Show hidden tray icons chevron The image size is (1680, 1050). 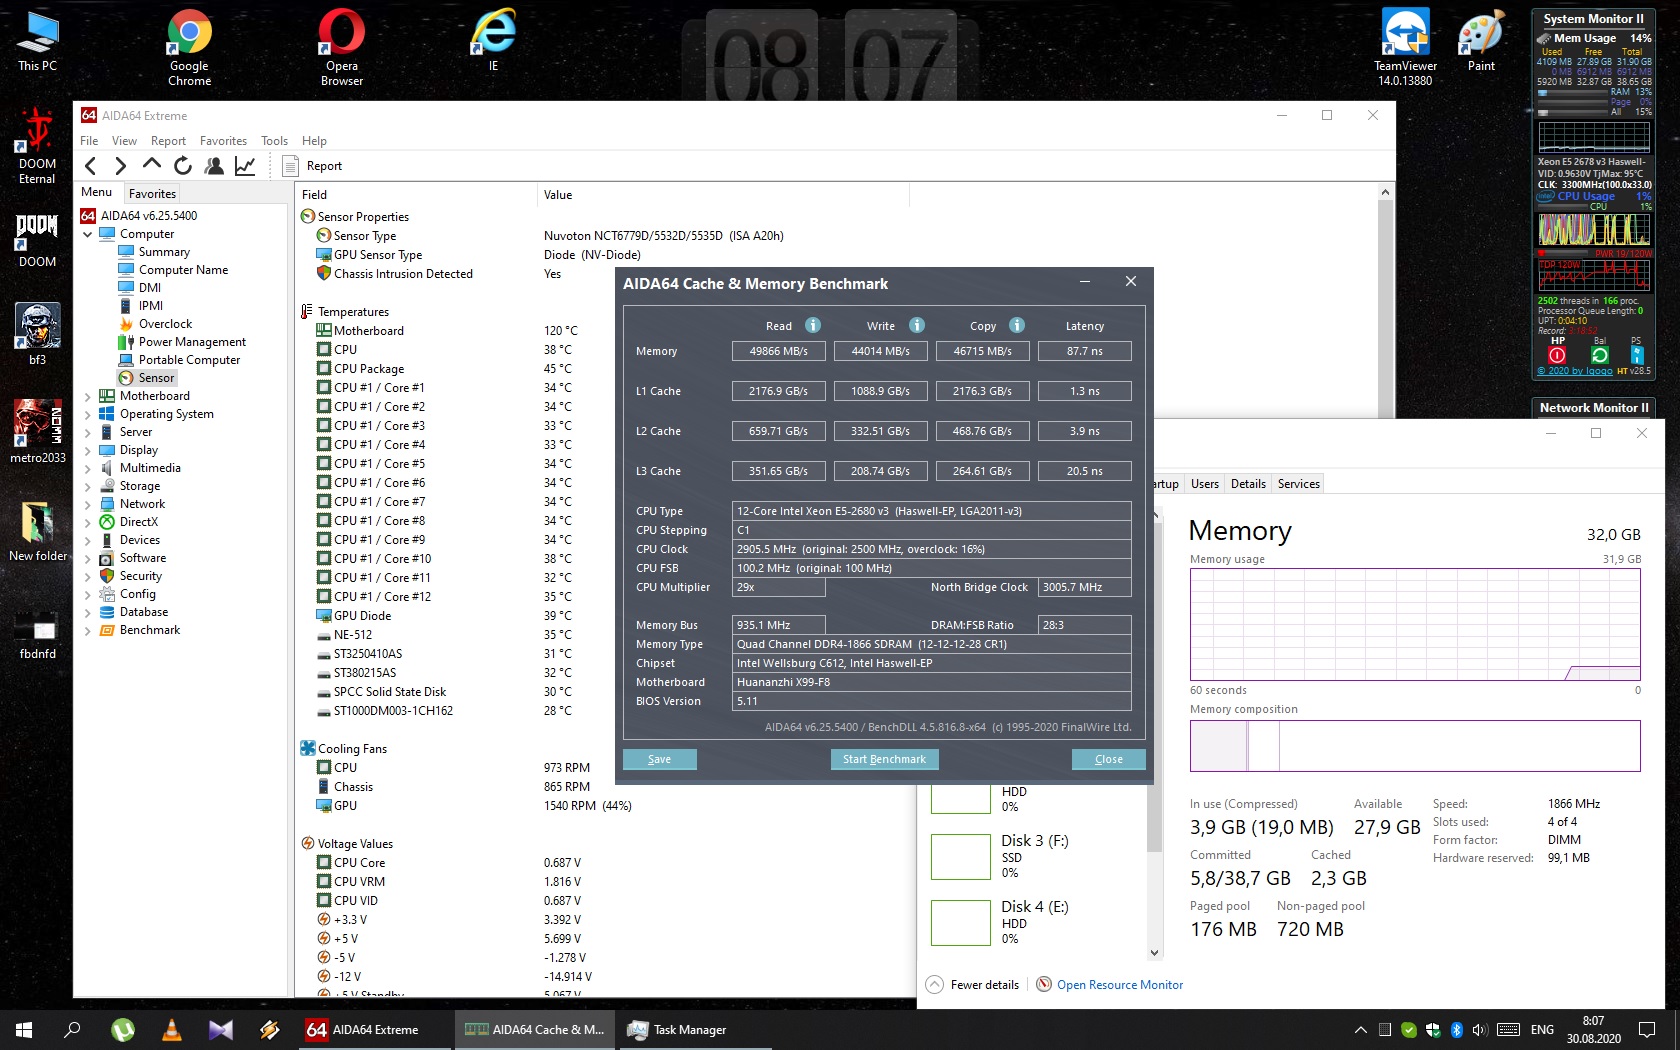click(1360, 1029)
